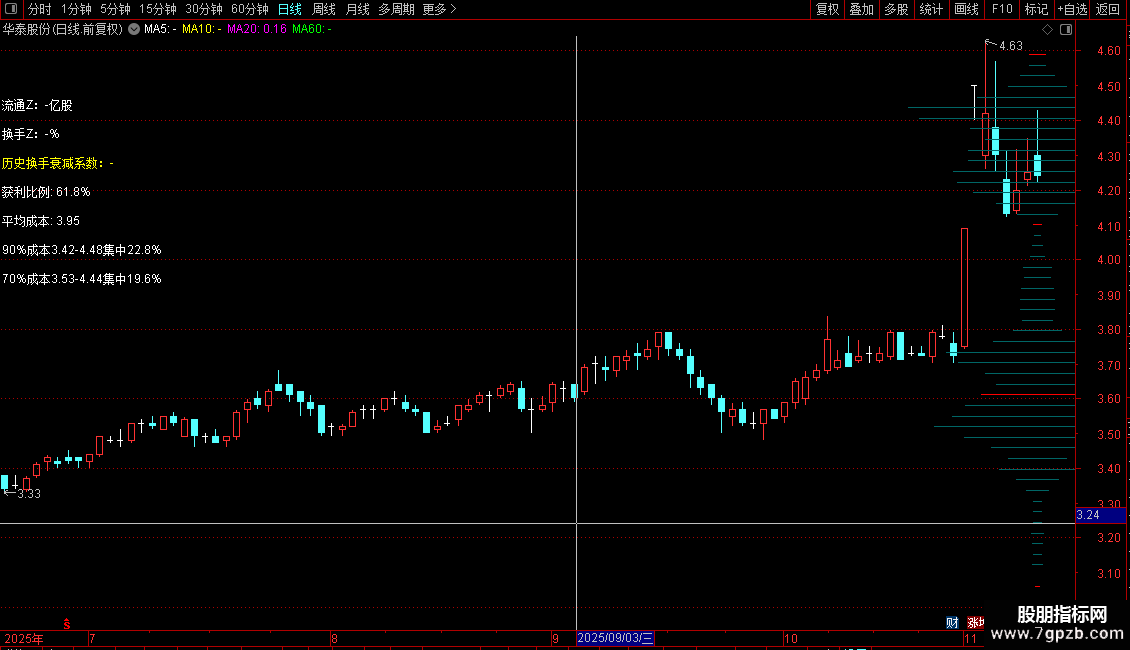Click the 2025年 label on time axis
The width and height of the screenshot is (1130, 650).
point(24,638)
